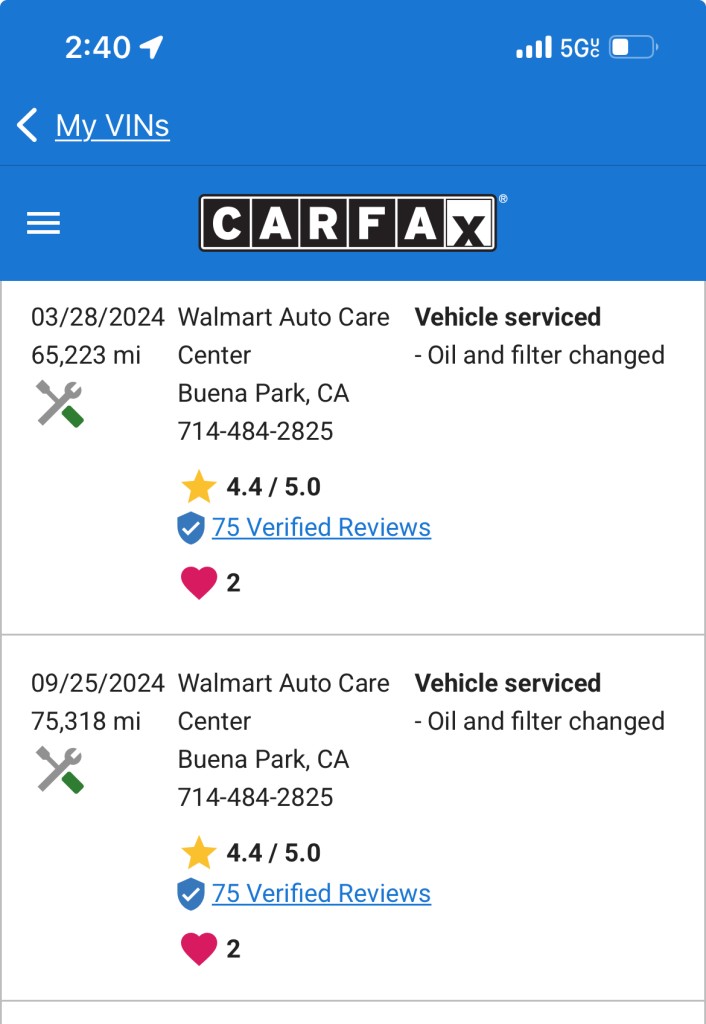The height and width of the screenshot is (1024, 706).
Task: Tap the star rating icon in second record
Action: [199, 852]
